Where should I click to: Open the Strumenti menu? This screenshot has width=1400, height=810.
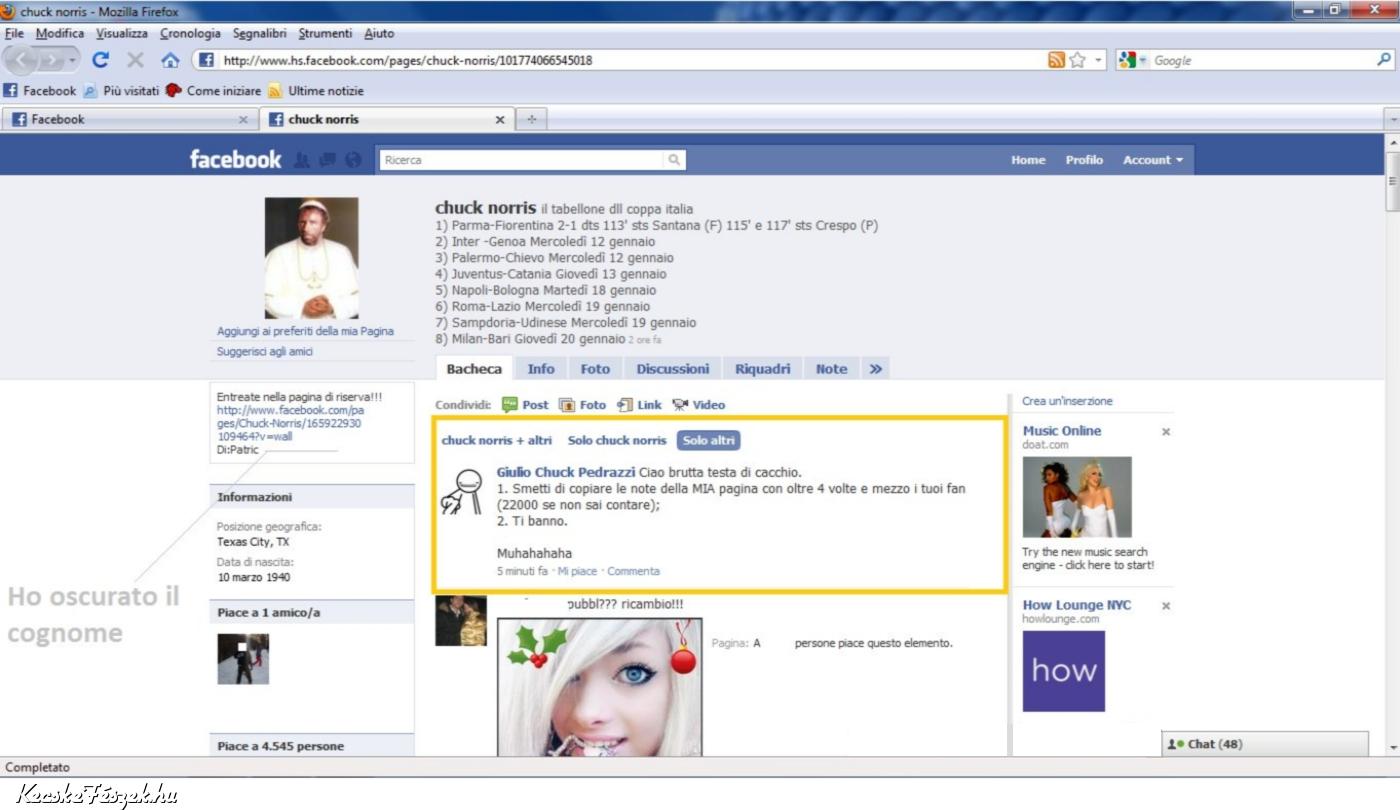[x=325, y=33]
